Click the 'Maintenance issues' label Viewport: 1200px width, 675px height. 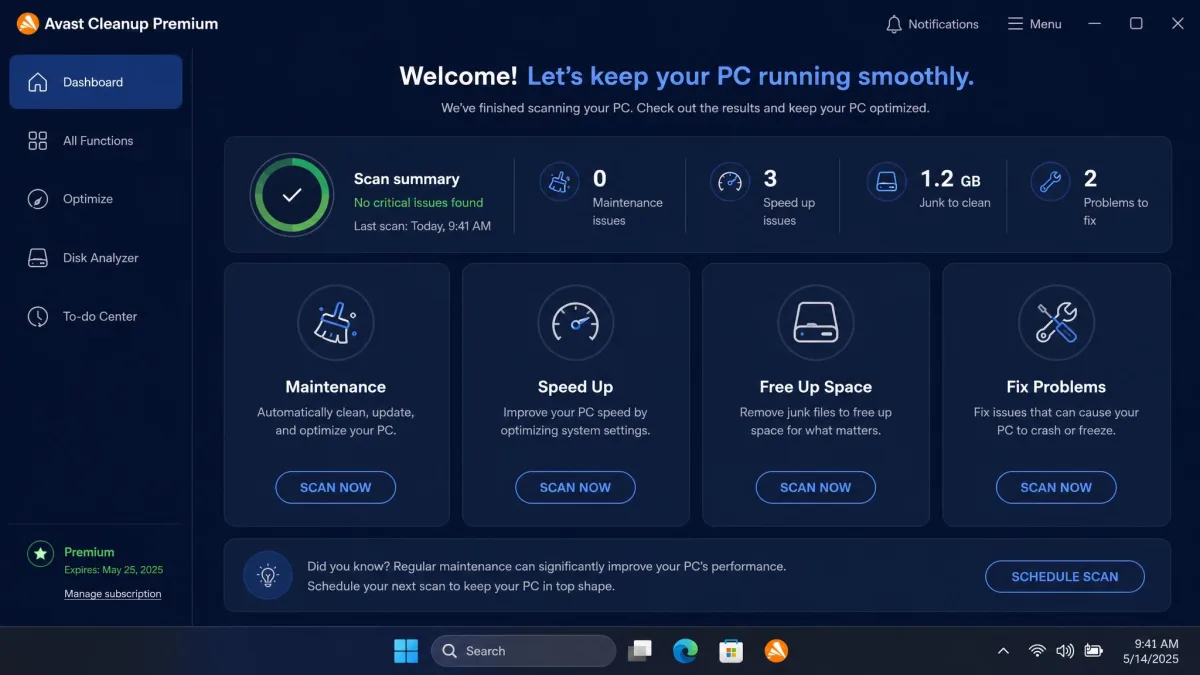point(628,212)
